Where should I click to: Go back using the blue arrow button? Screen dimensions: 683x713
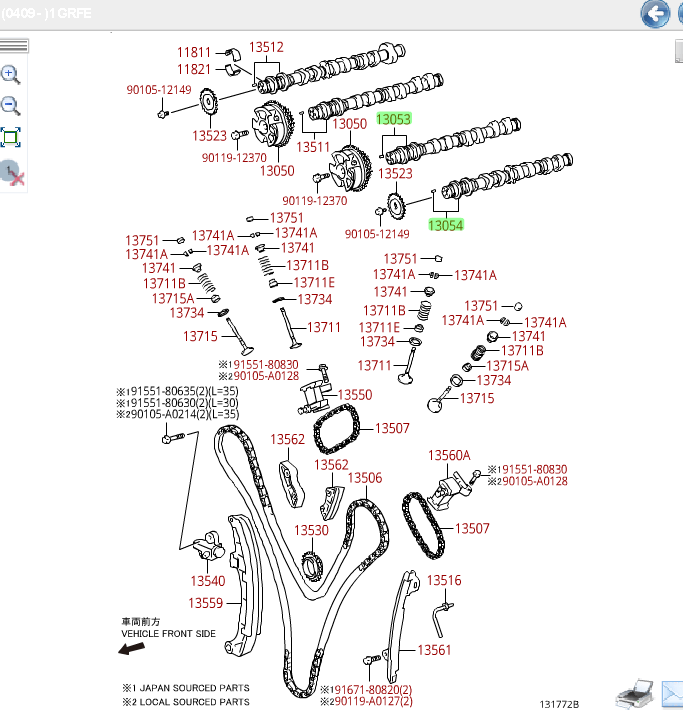coord(655,14)
